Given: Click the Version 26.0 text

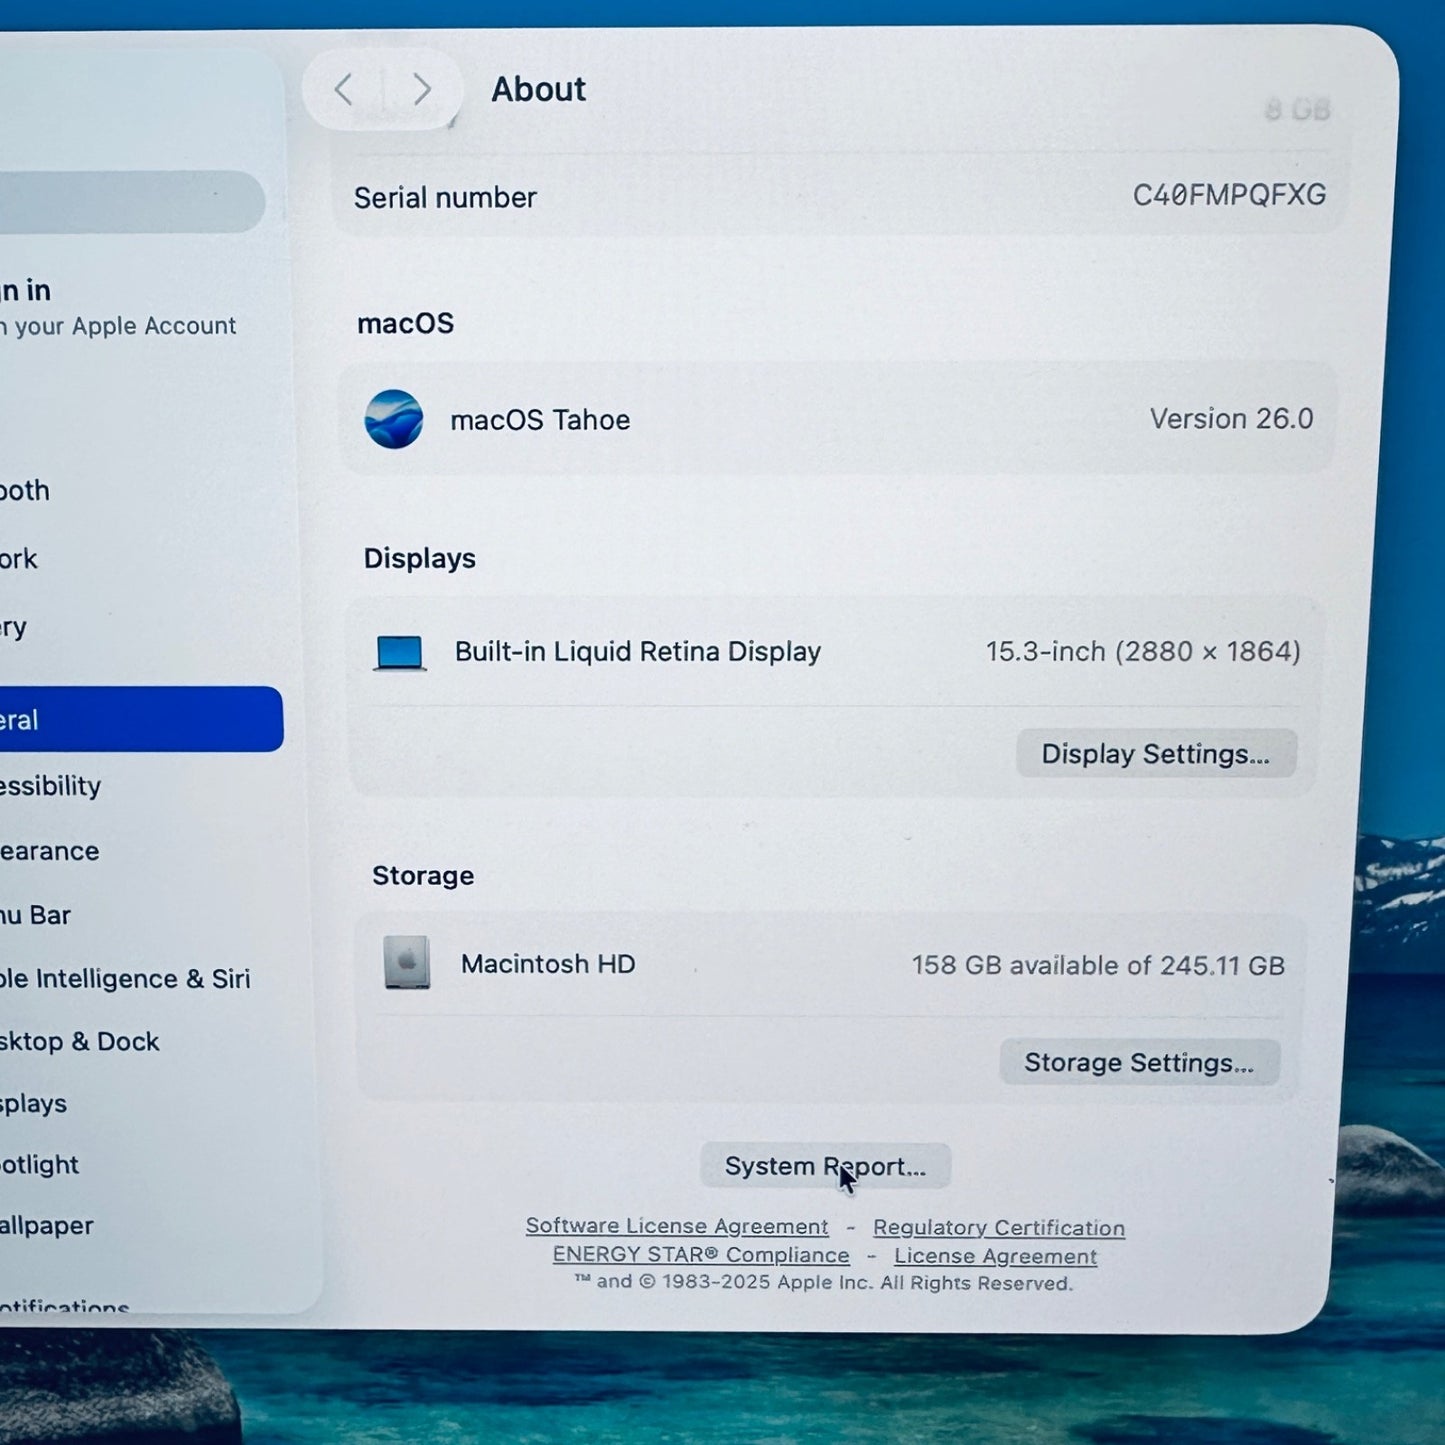Looking at the screenshot, I should click(1231, 419).
